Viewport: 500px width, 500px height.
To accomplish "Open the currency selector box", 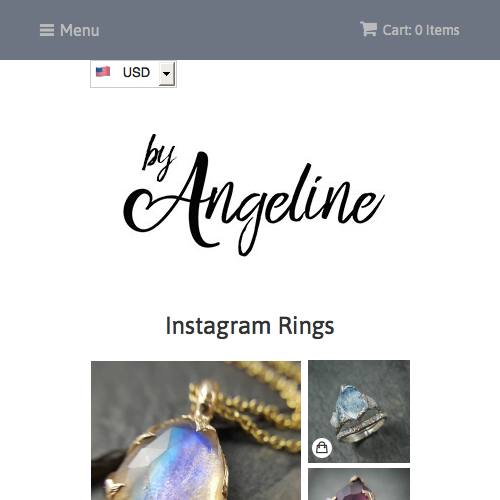I will click(x=133, y=74).
